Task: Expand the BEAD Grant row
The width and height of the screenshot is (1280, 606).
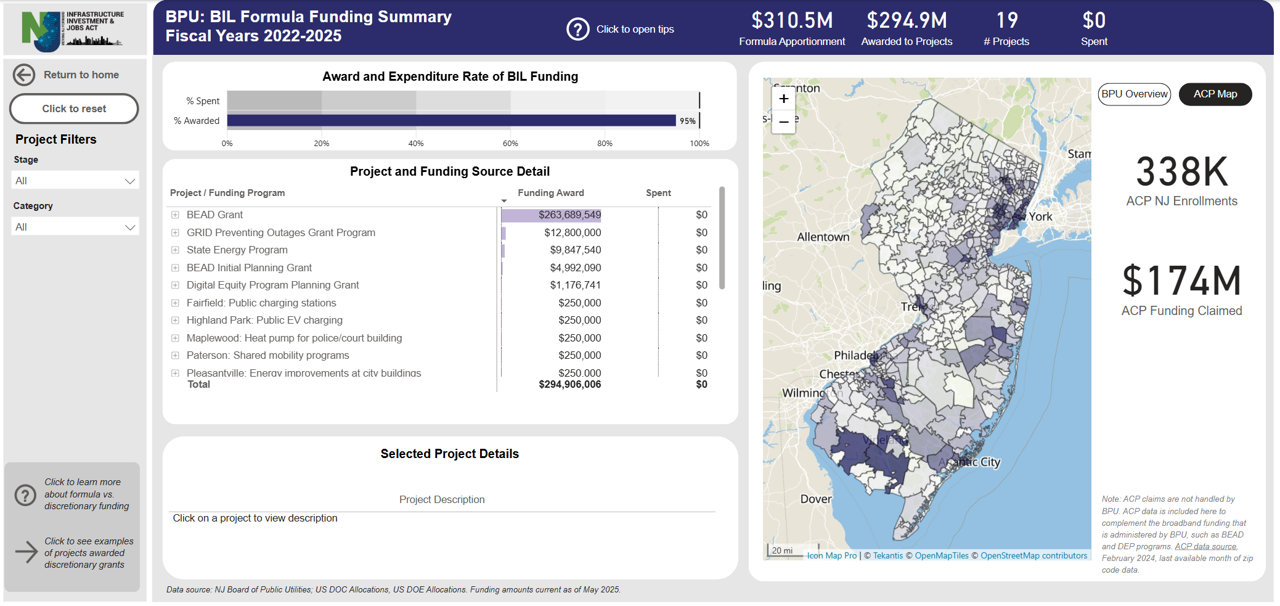Action: pyautogui.click(x=175, y=215)
